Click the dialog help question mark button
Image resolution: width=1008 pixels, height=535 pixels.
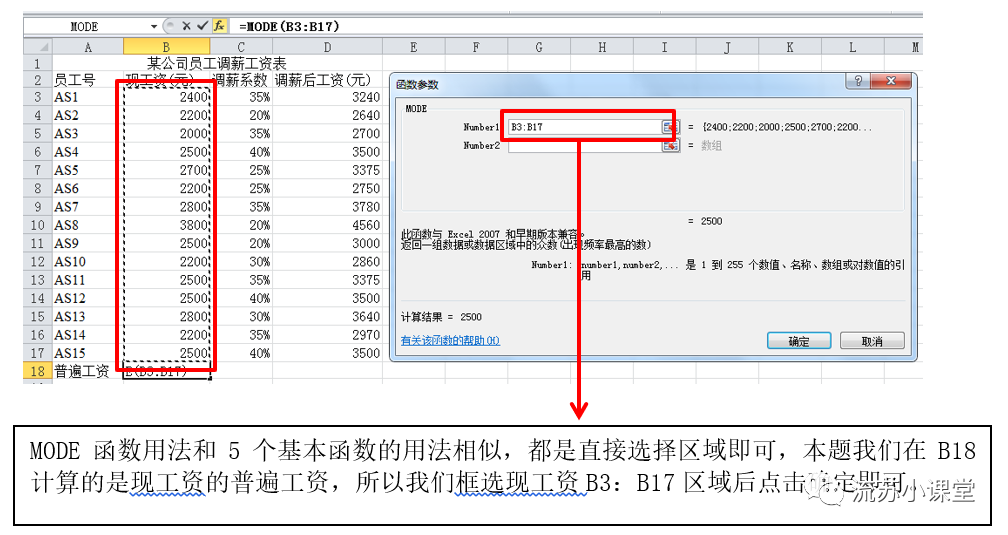pos(858,81)
